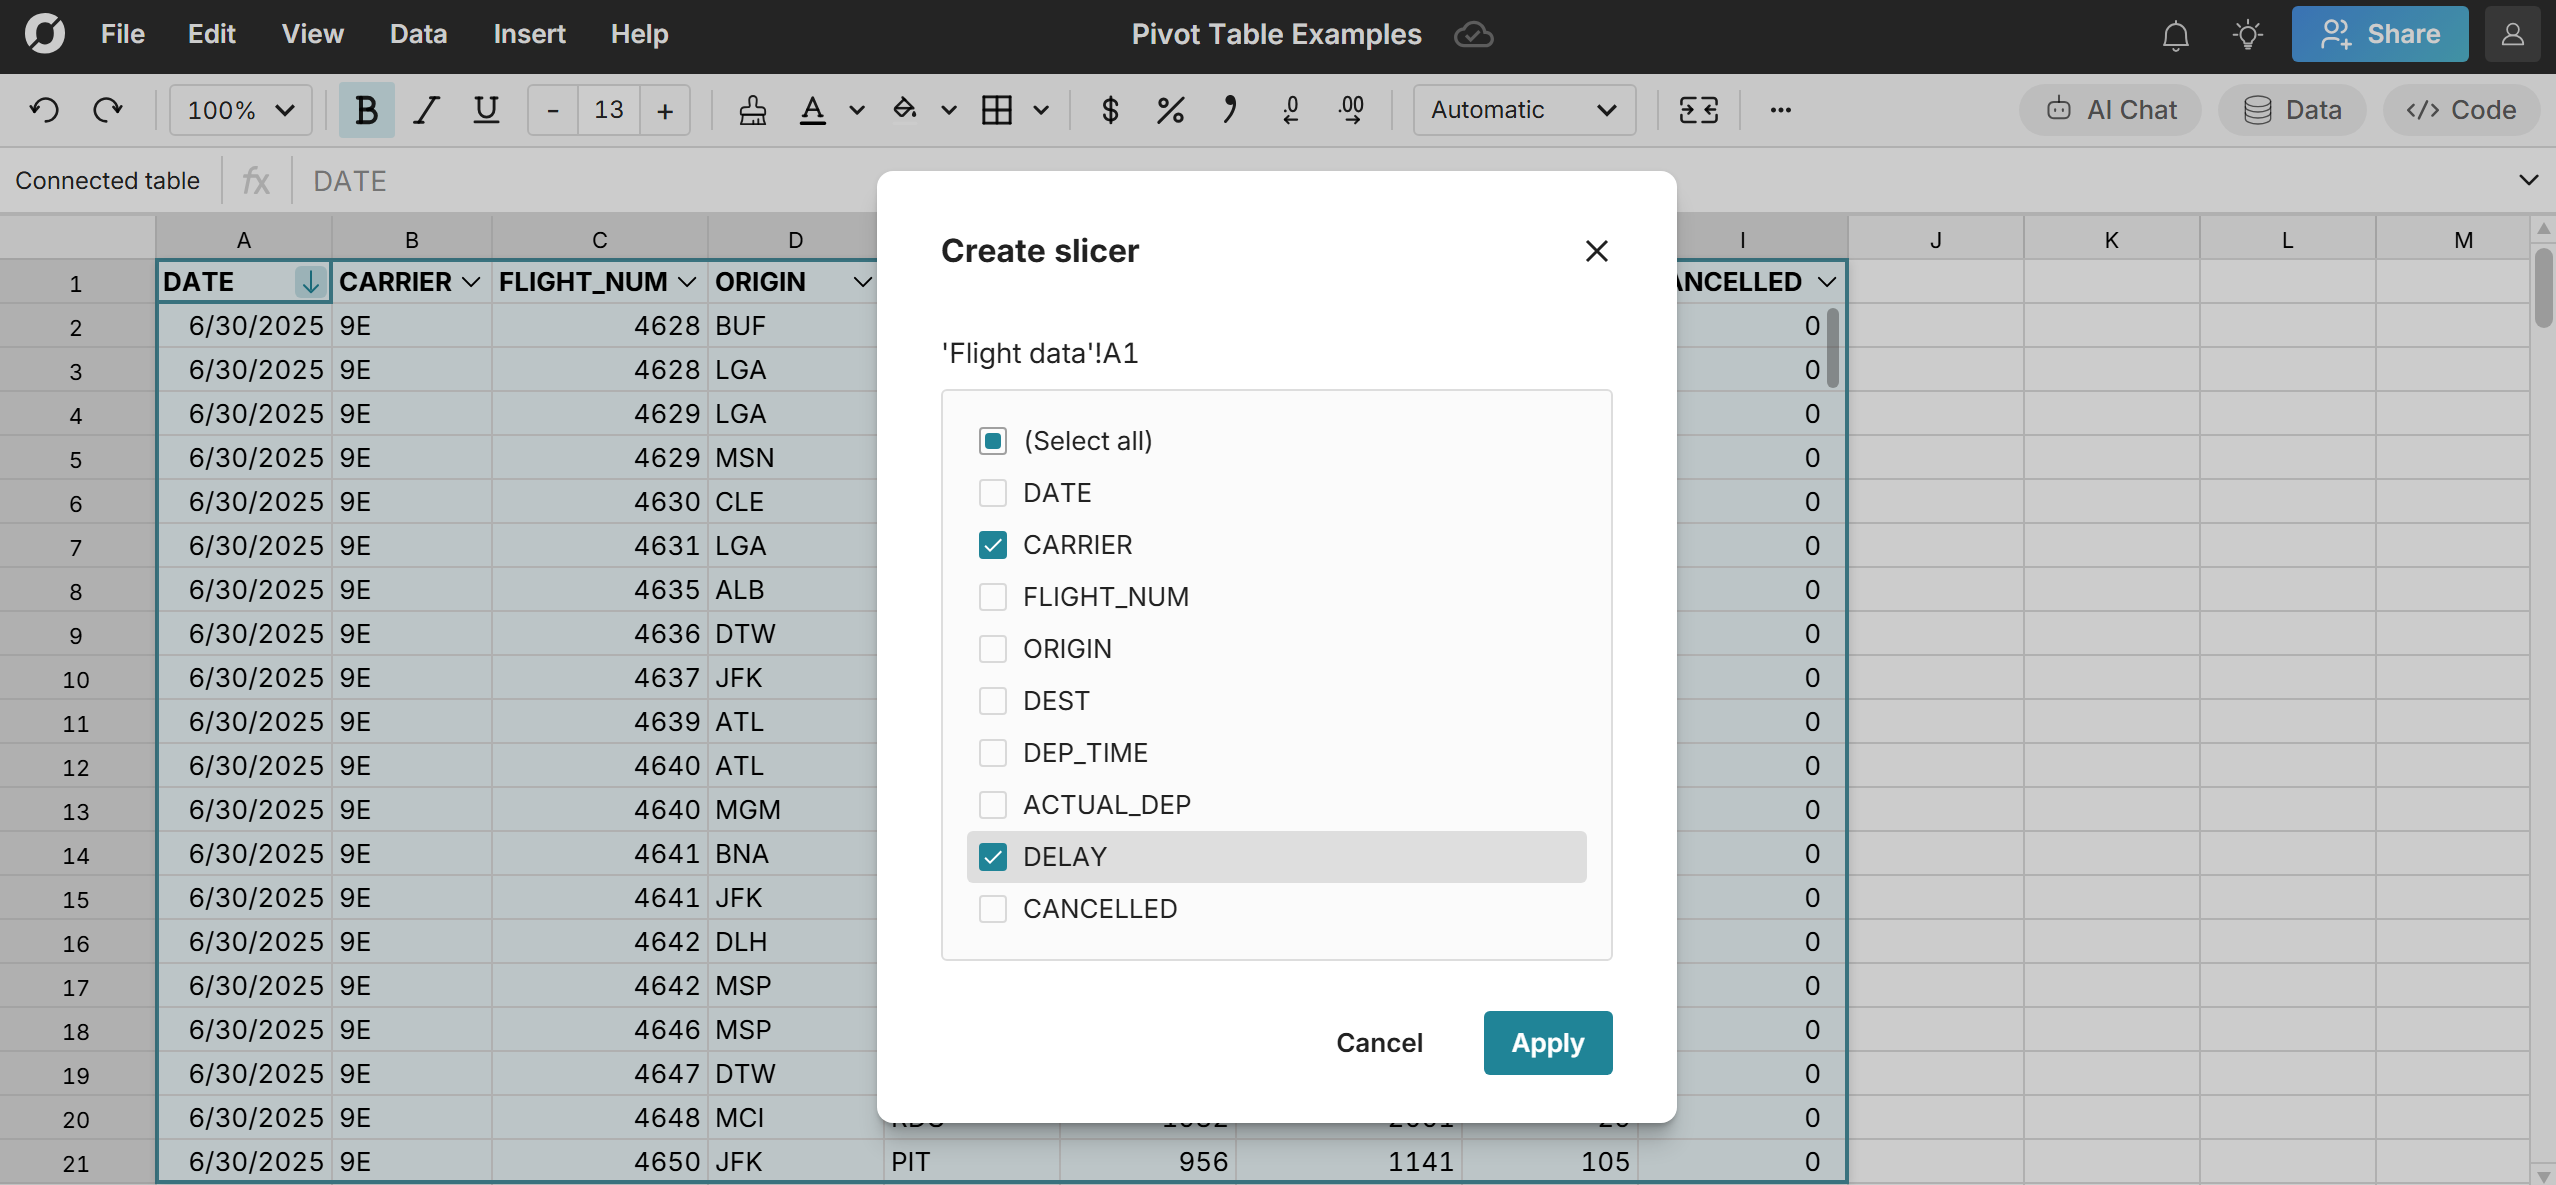Viewport: 2556px width, 1185px height.
Task: Open the Automatic number format dropdown
Action: pyautogui.click(x=1522, y=110)
